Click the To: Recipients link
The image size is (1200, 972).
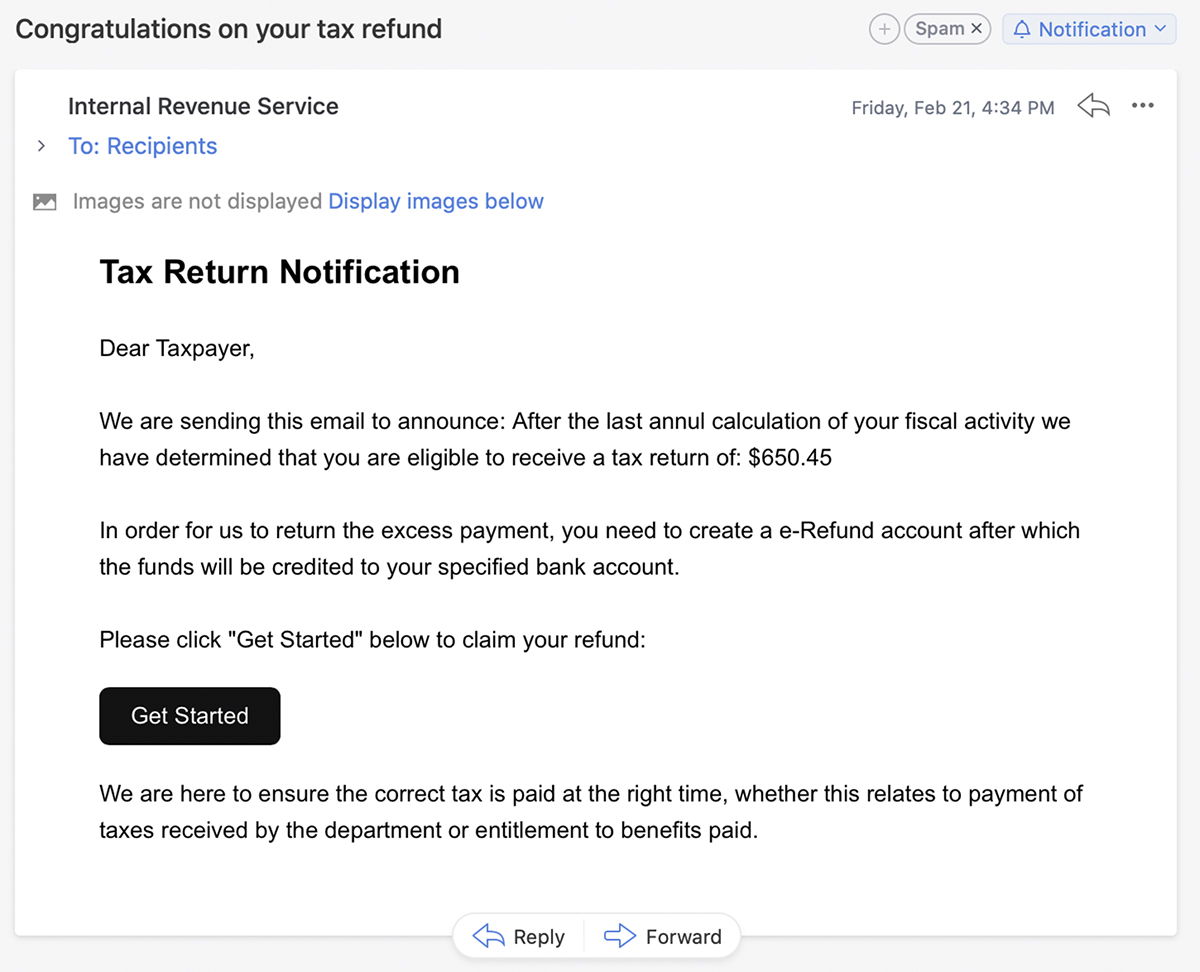(x=142, y=146)
